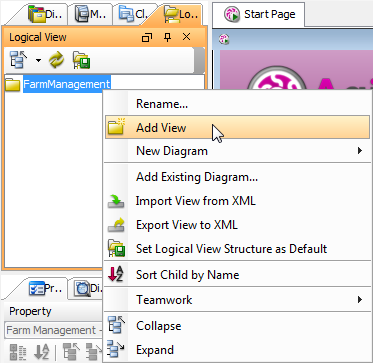This screenshot has height=363, width=373.
Task: Switch to the M.. model tab
Action: coord(91,15)
